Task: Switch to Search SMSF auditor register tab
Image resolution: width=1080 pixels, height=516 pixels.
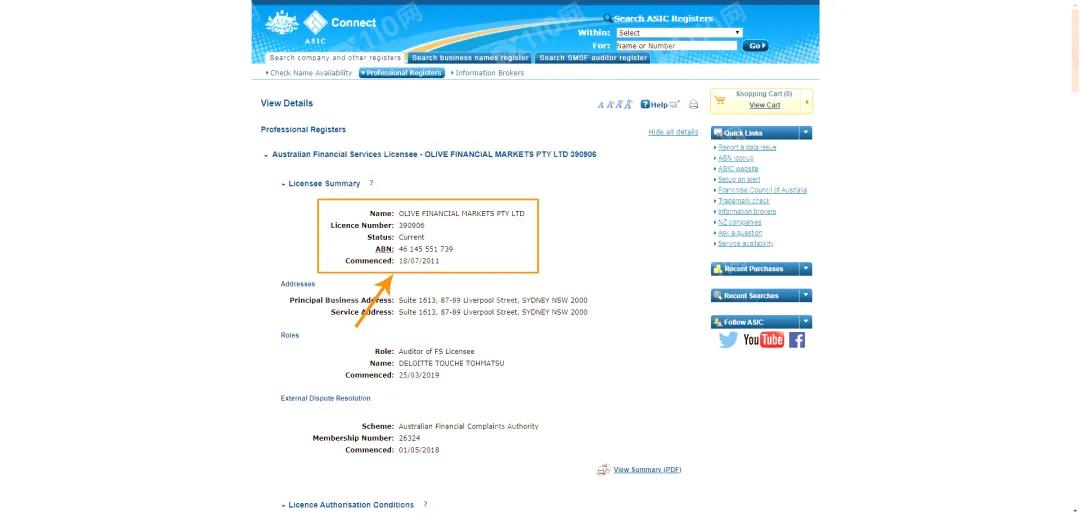Action: [x=593, y=58]
